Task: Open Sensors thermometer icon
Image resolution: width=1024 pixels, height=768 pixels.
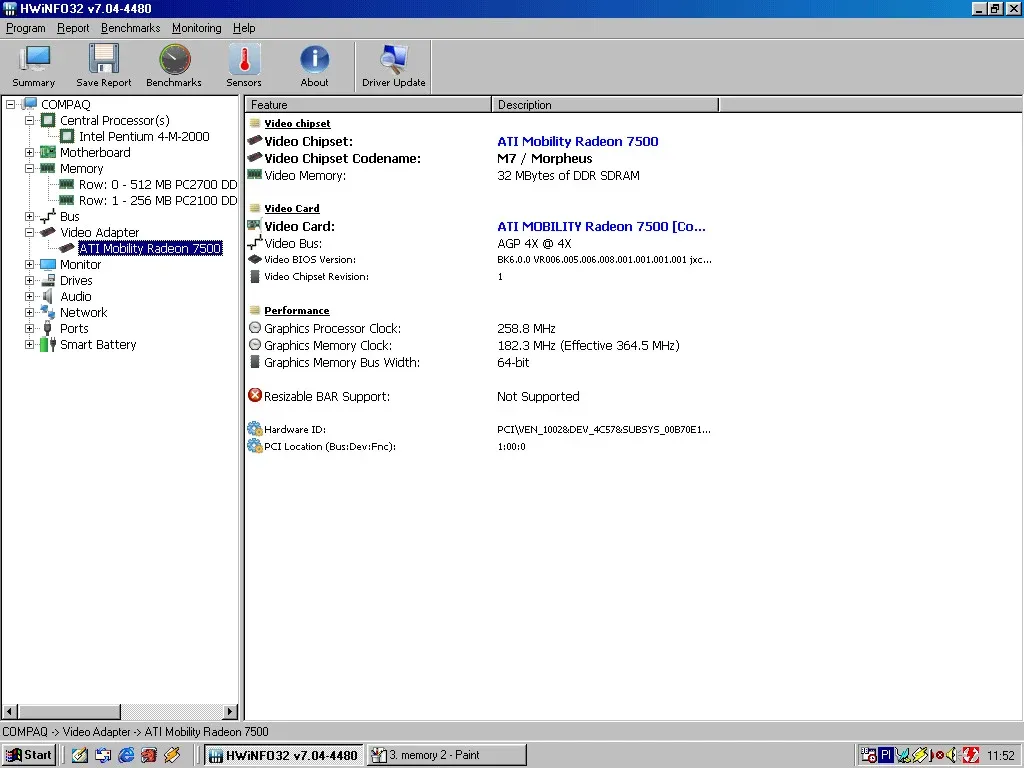Action: tap(244, 59)
